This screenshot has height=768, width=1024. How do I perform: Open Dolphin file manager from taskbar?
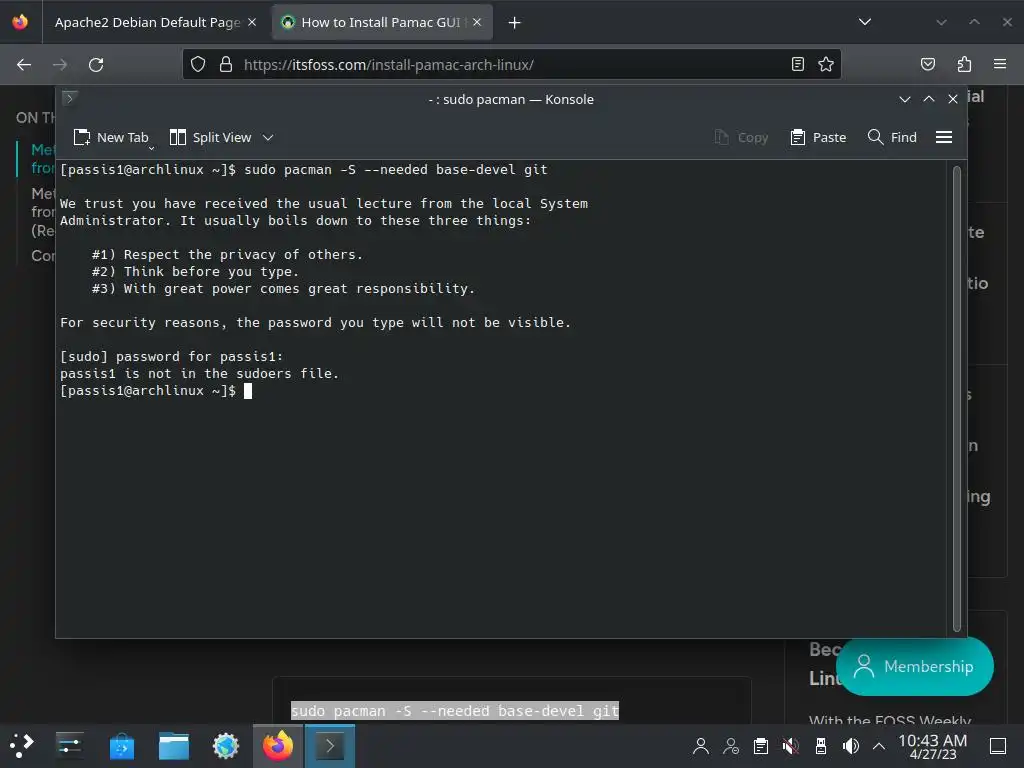[174, 746]
